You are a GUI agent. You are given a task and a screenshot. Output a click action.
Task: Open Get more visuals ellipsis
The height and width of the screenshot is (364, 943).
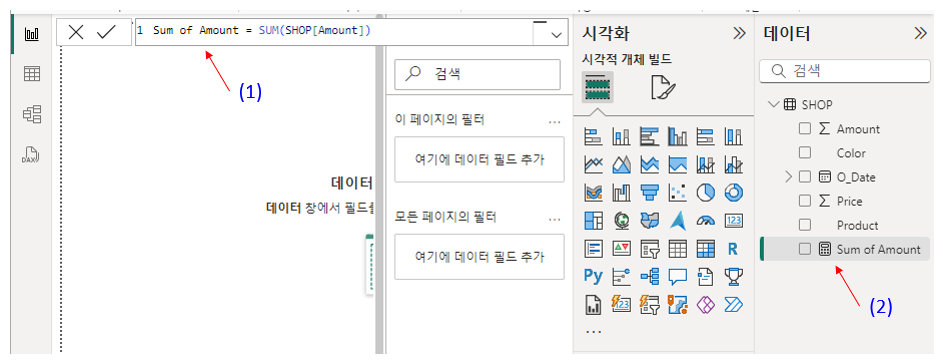593,332
